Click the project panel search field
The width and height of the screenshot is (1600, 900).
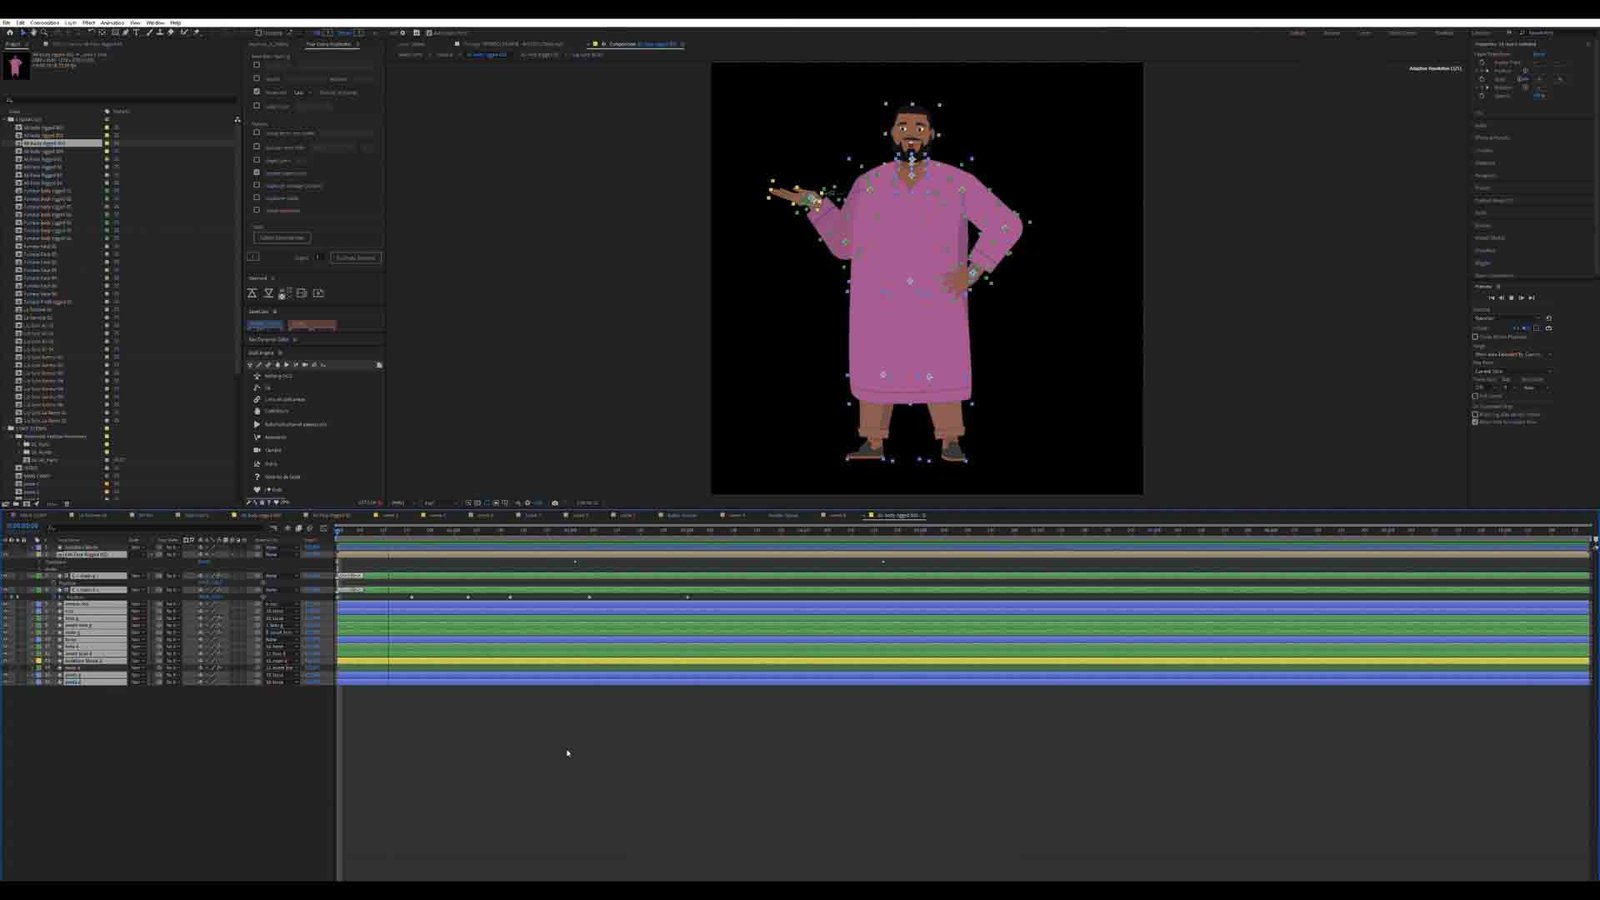click(x=120, y=99)
